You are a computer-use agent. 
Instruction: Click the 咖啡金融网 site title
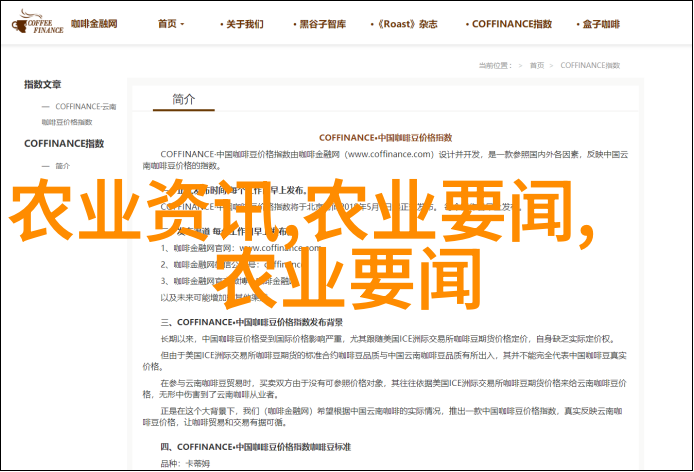pos(94,23)
